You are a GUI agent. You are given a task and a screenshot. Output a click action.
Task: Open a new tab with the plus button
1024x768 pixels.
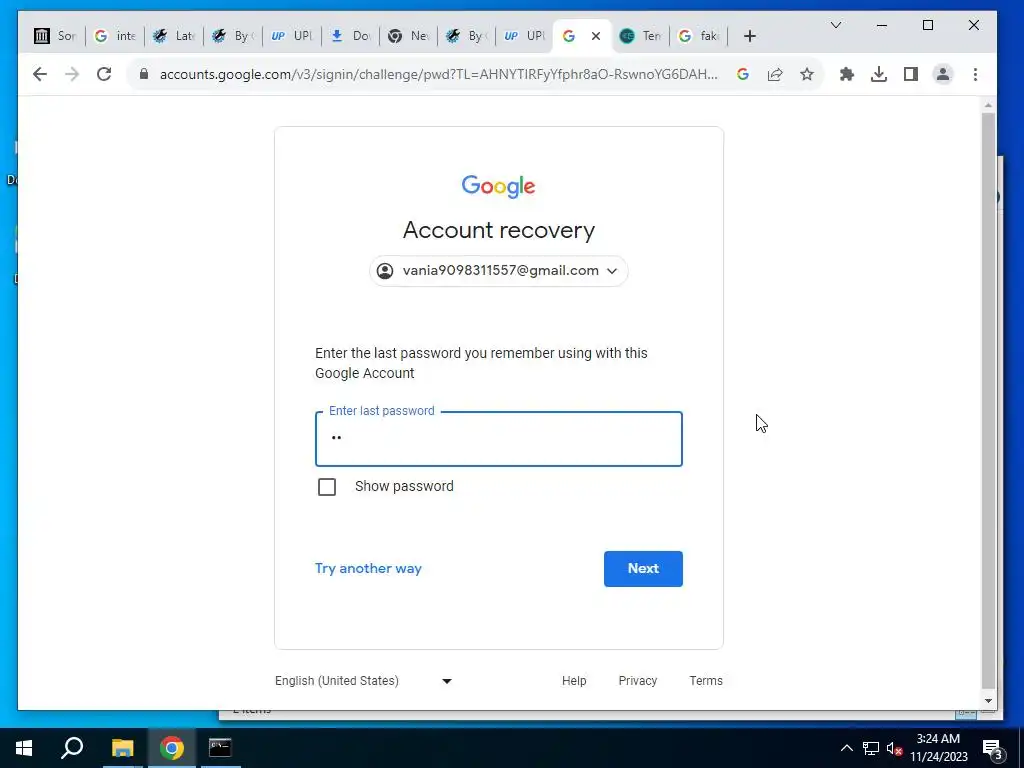pos(750,36)
